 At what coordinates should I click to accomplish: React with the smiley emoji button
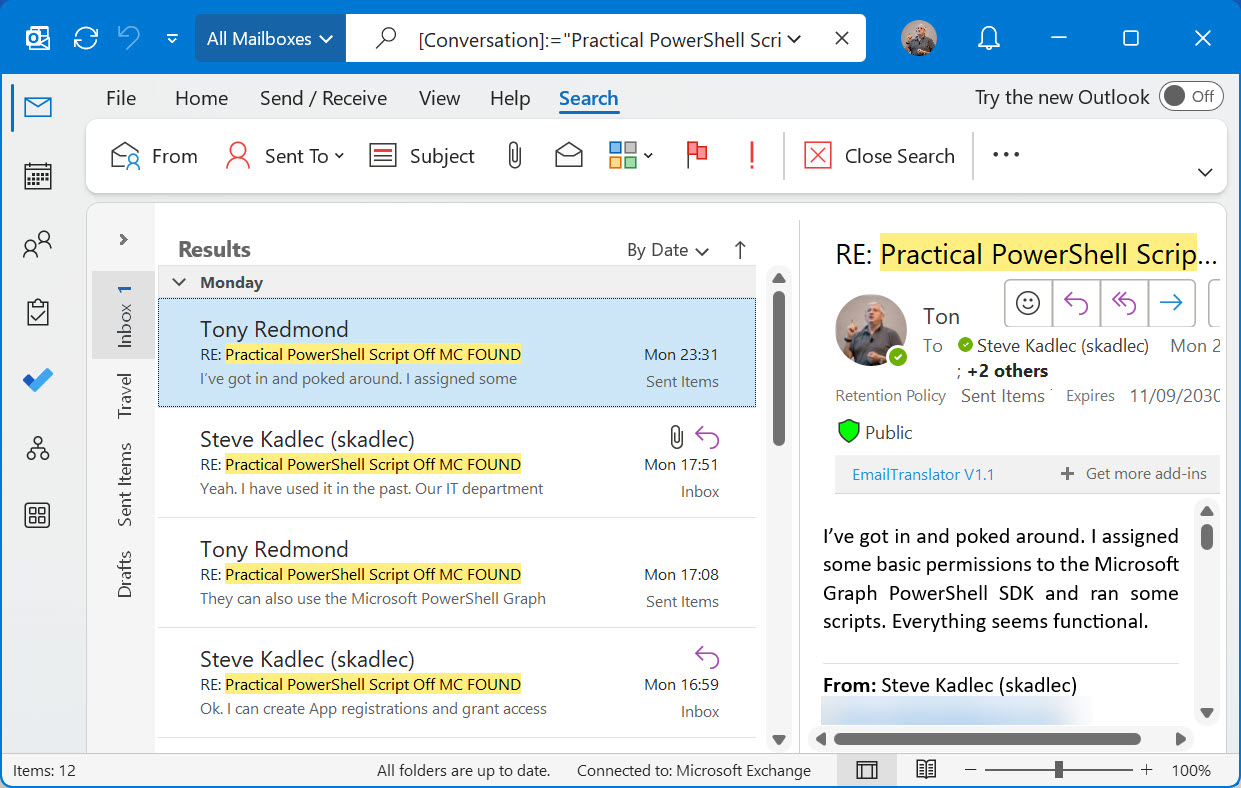coord(1028,303)
